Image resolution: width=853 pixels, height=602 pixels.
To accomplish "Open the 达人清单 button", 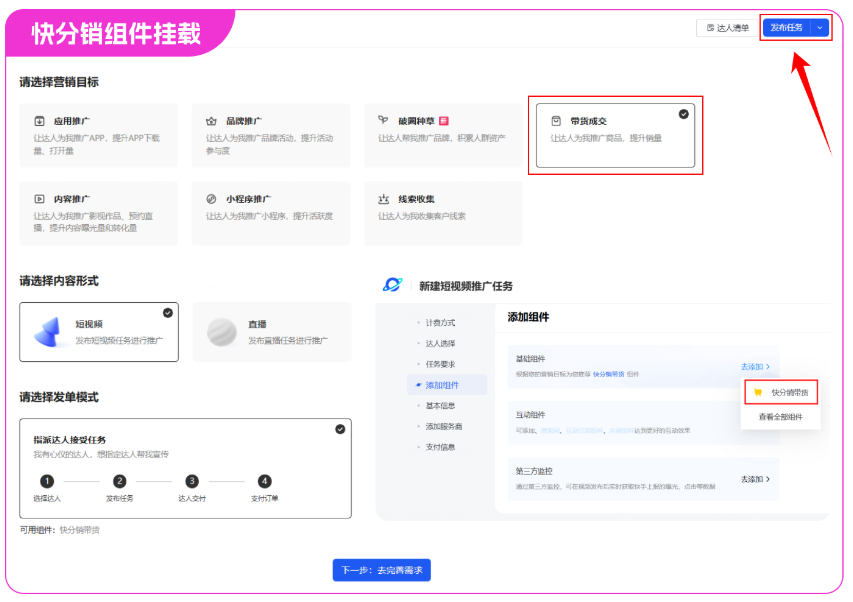I will coord(727,28).
